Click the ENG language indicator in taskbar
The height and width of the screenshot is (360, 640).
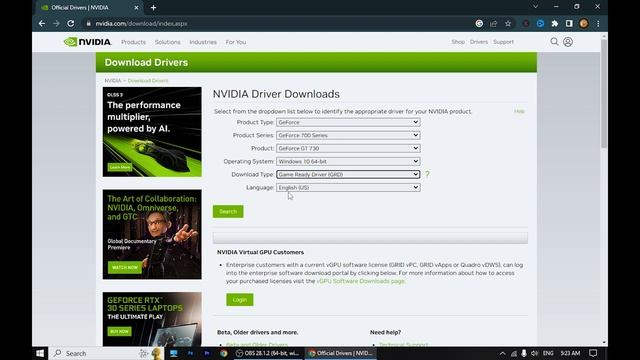(548, 353)
